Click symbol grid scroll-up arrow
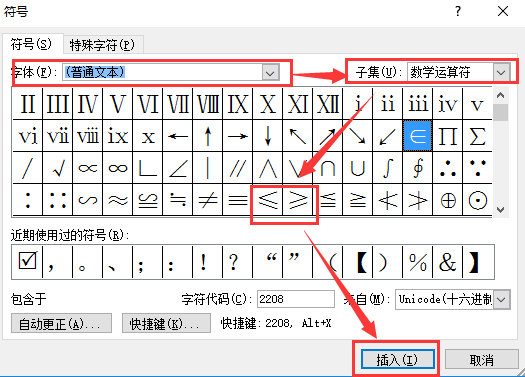The height and width of the screenshot is (377, 525). point(501,95)
